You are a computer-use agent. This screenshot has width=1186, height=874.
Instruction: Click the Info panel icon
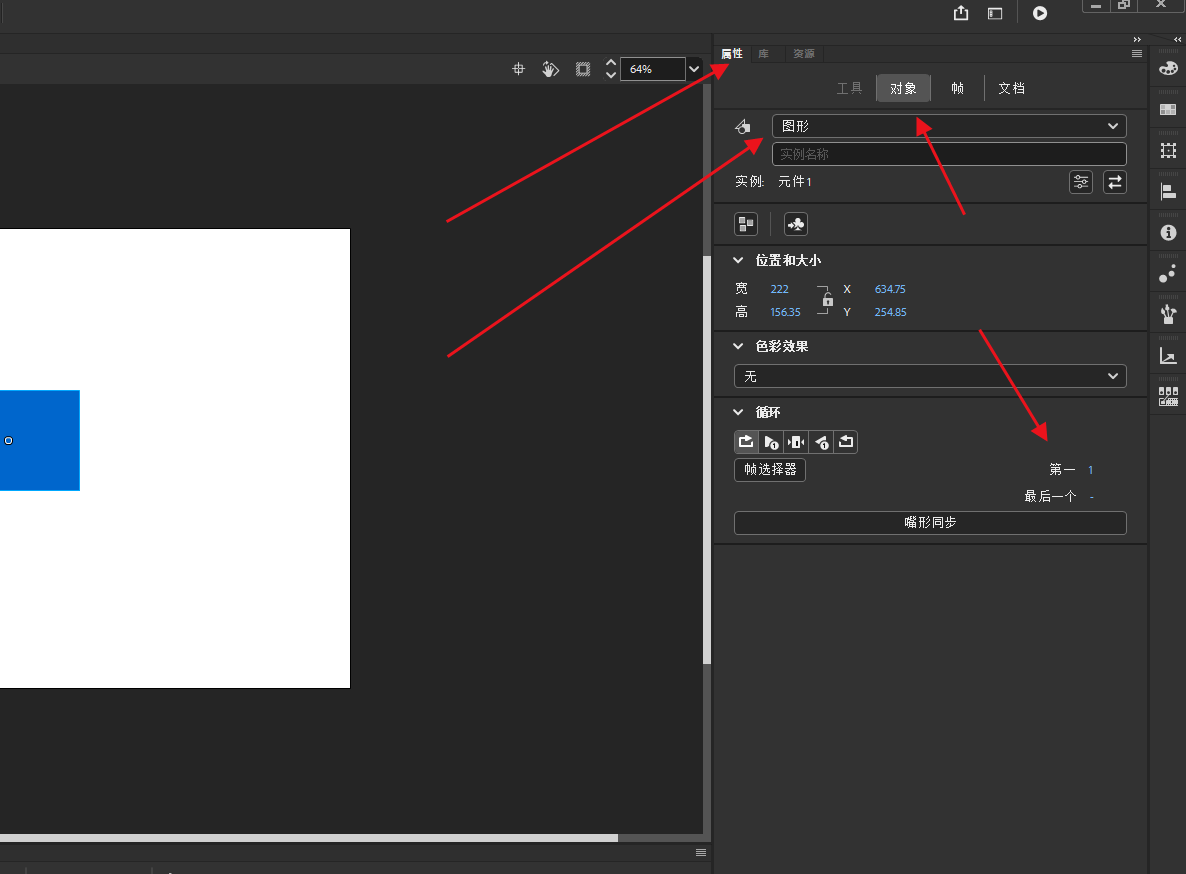(1167, 232)
